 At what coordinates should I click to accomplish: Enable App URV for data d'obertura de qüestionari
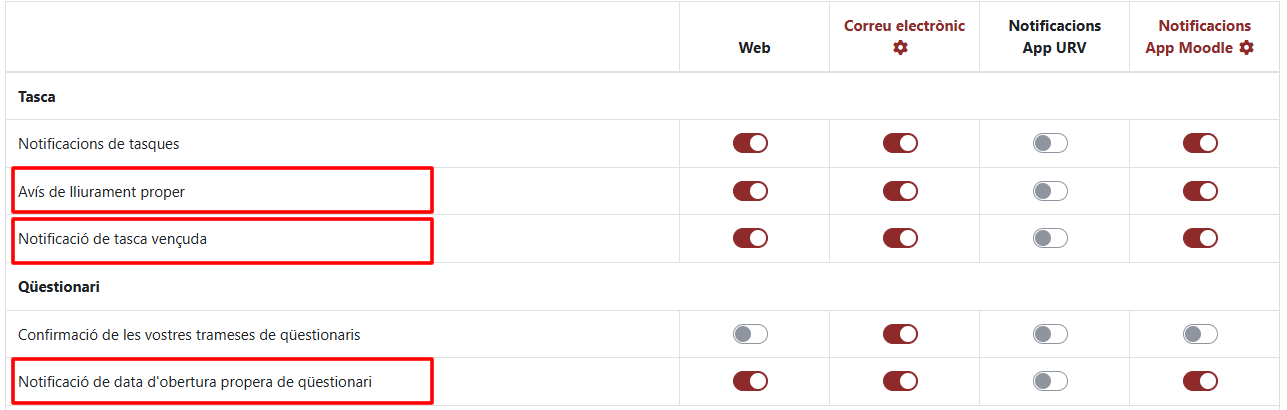[x=1050, y=381]
